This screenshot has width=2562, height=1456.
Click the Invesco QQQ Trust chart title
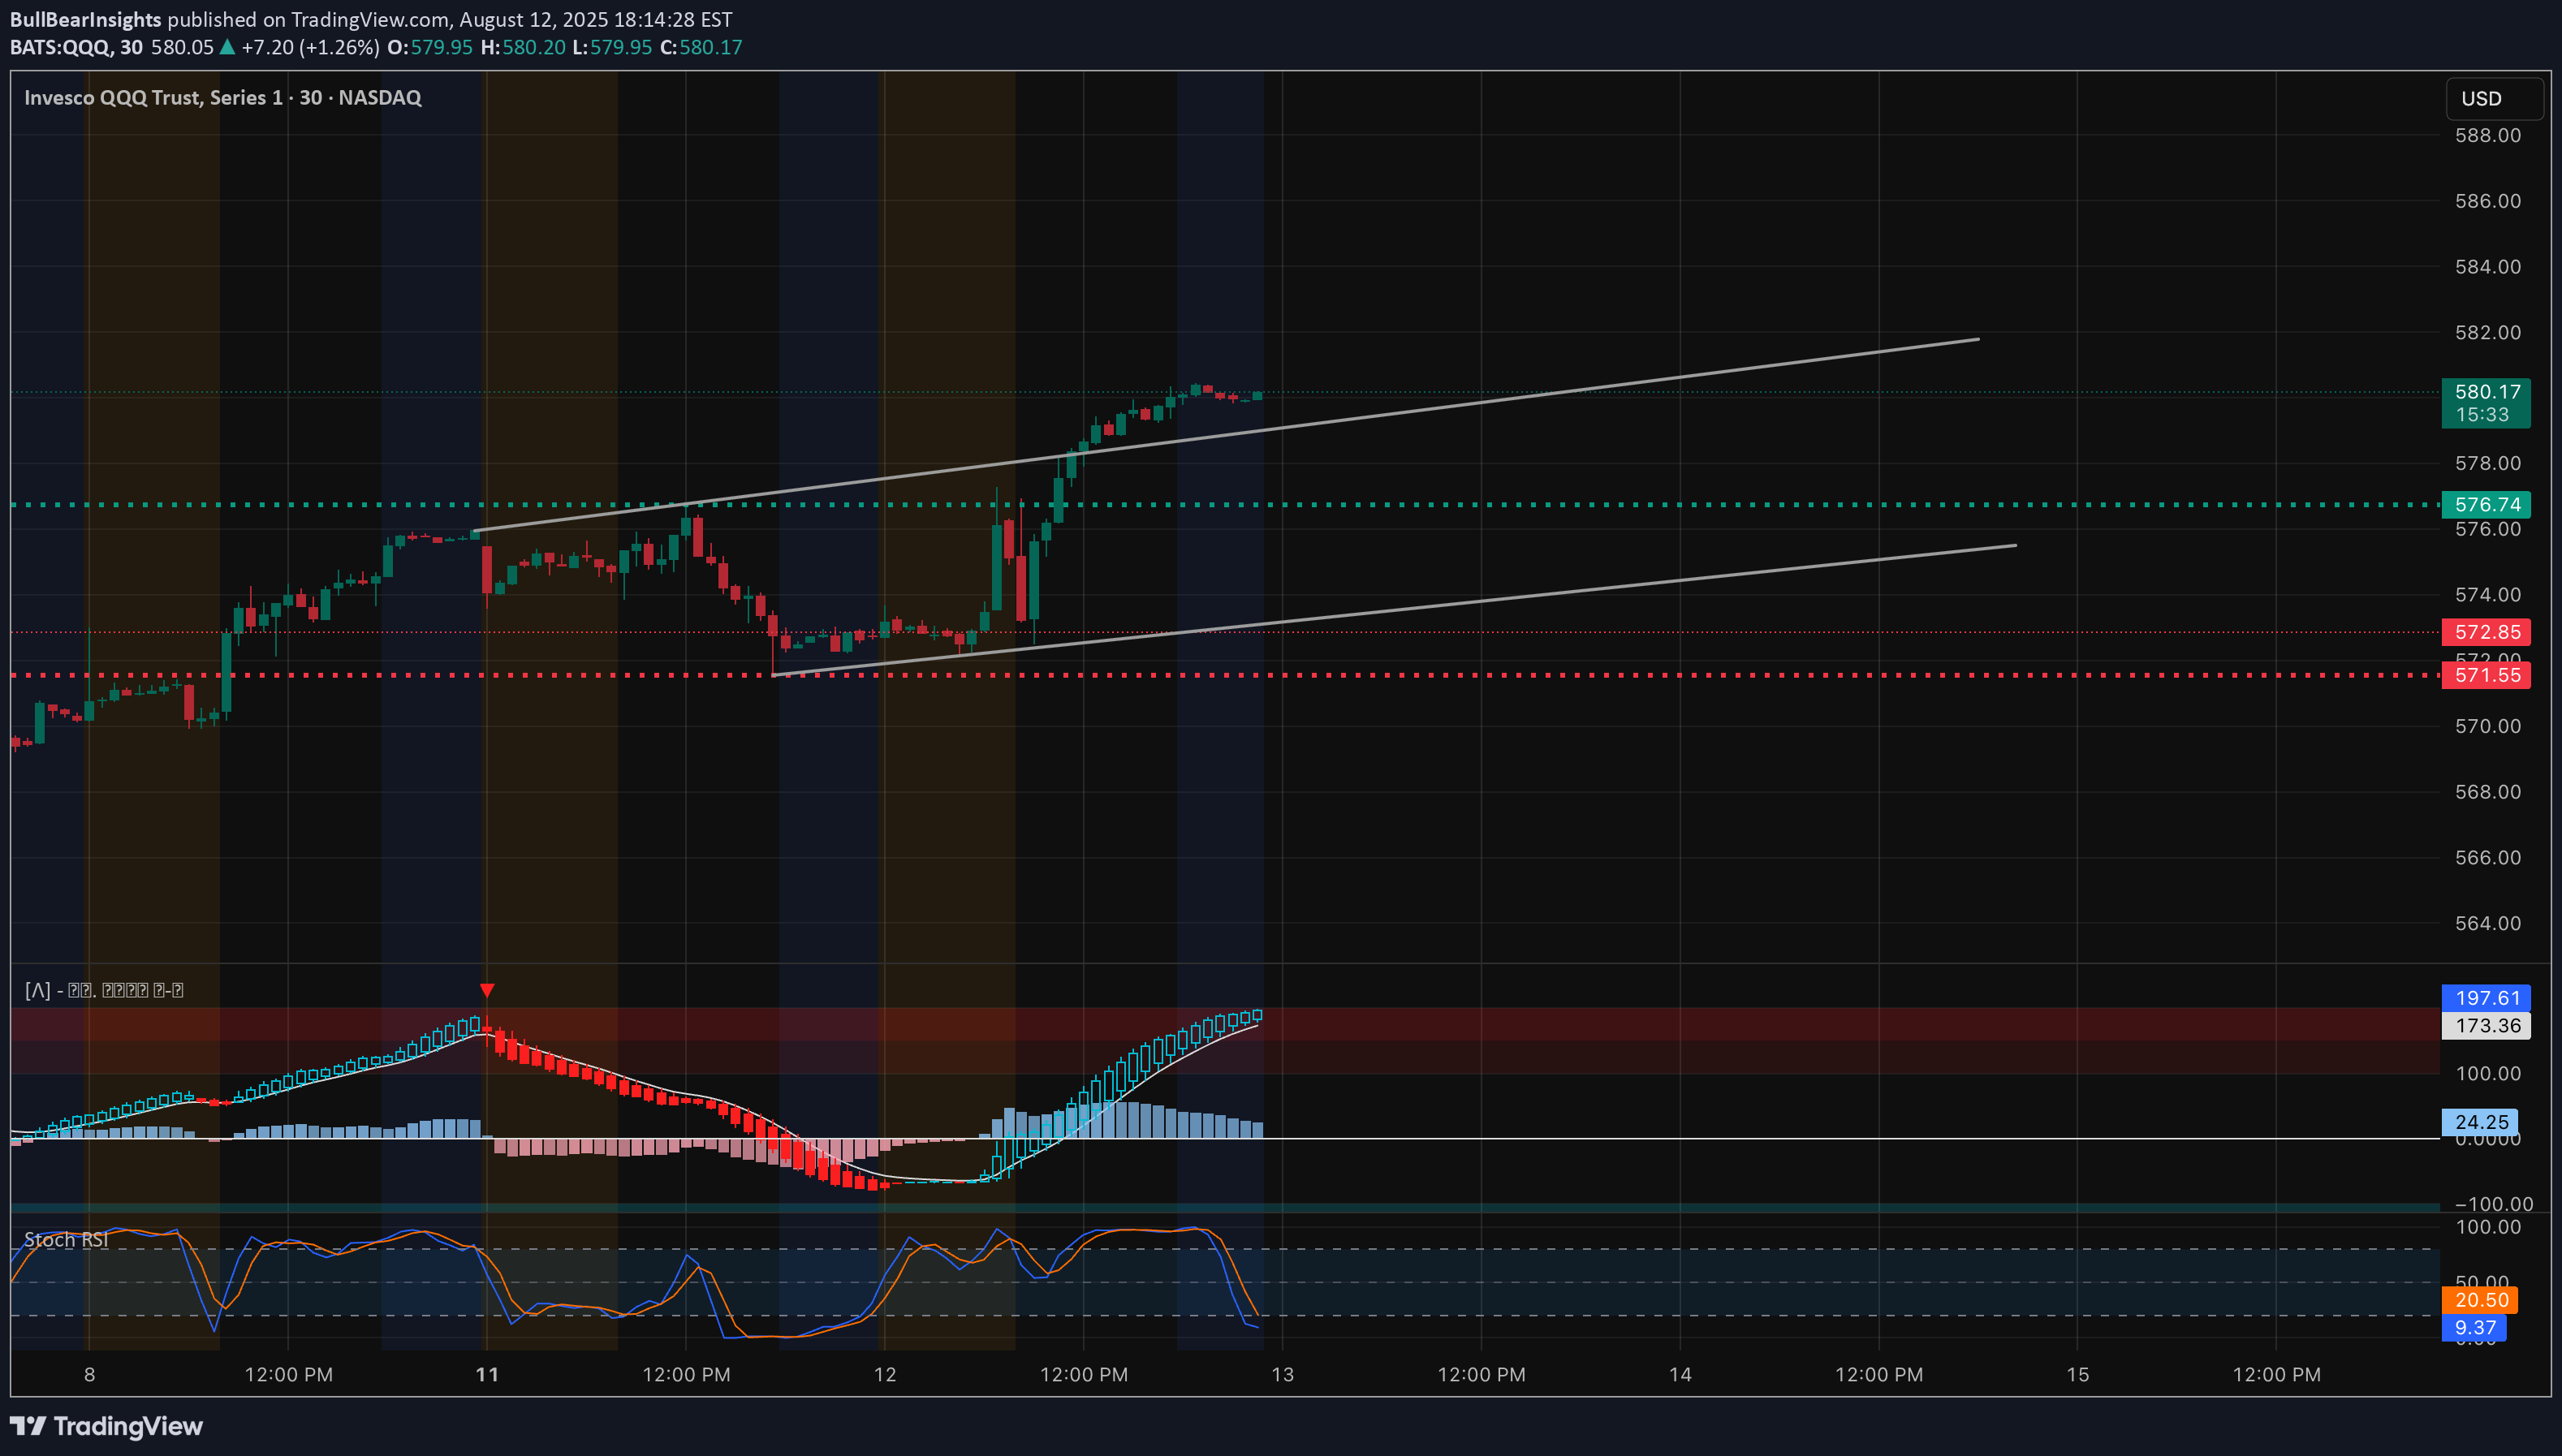click(223, 97)
